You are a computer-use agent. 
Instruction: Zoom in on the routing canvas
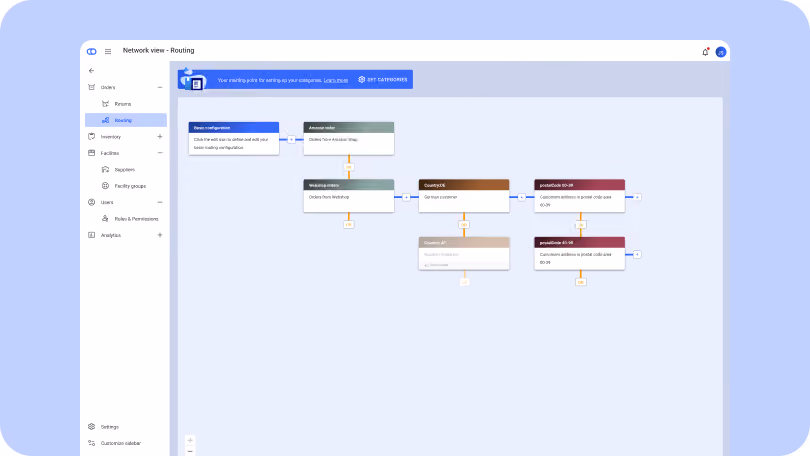[190, 441]
